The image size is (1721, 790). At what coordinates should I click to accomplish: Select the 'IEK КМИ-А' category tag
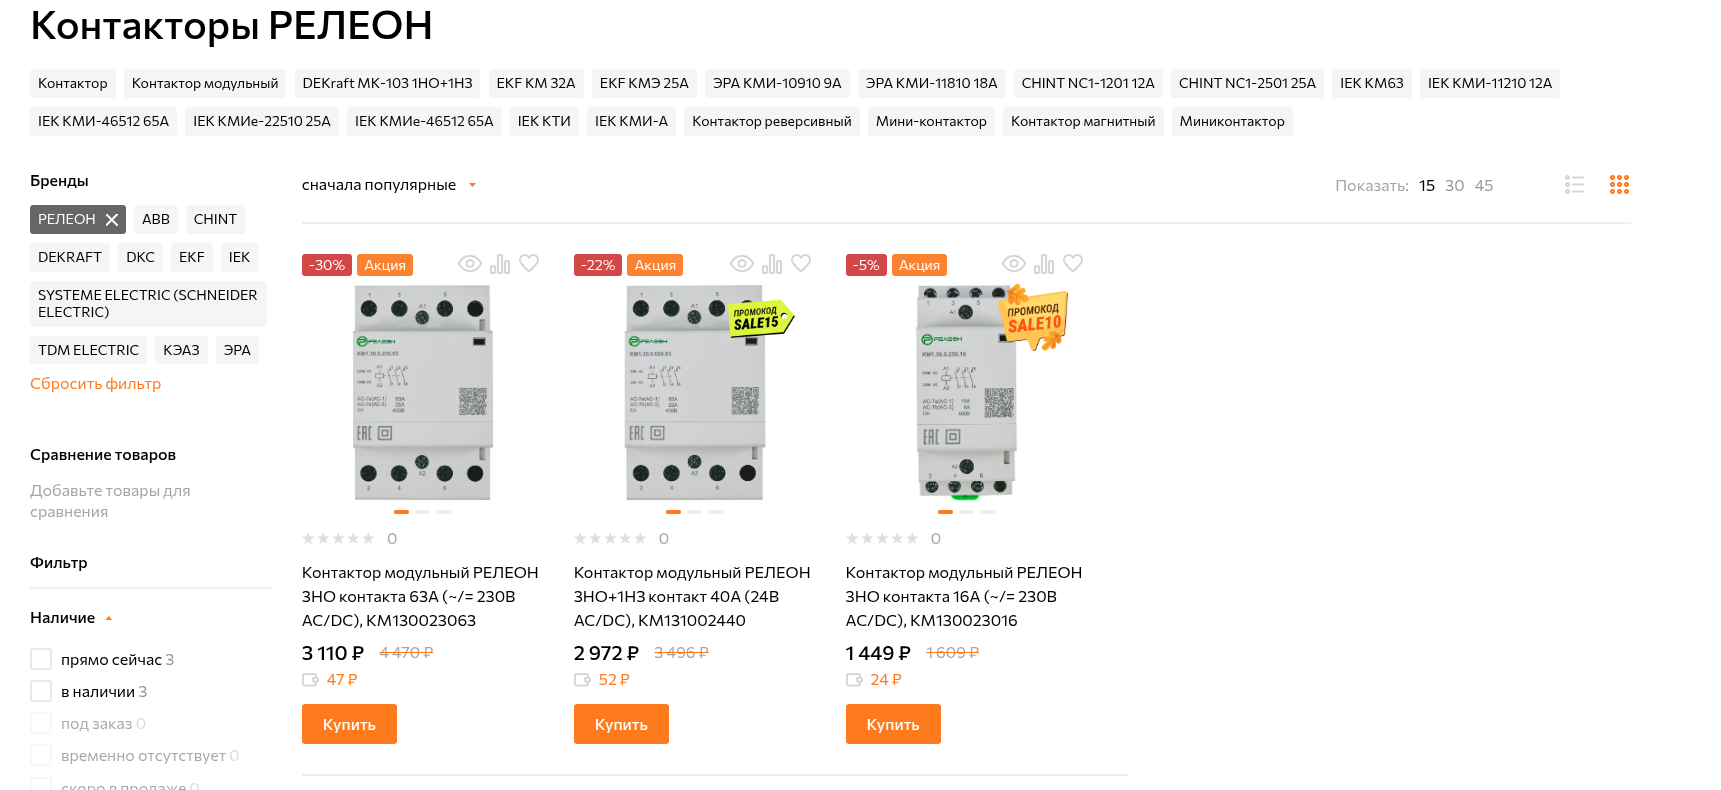pos(631,121)
